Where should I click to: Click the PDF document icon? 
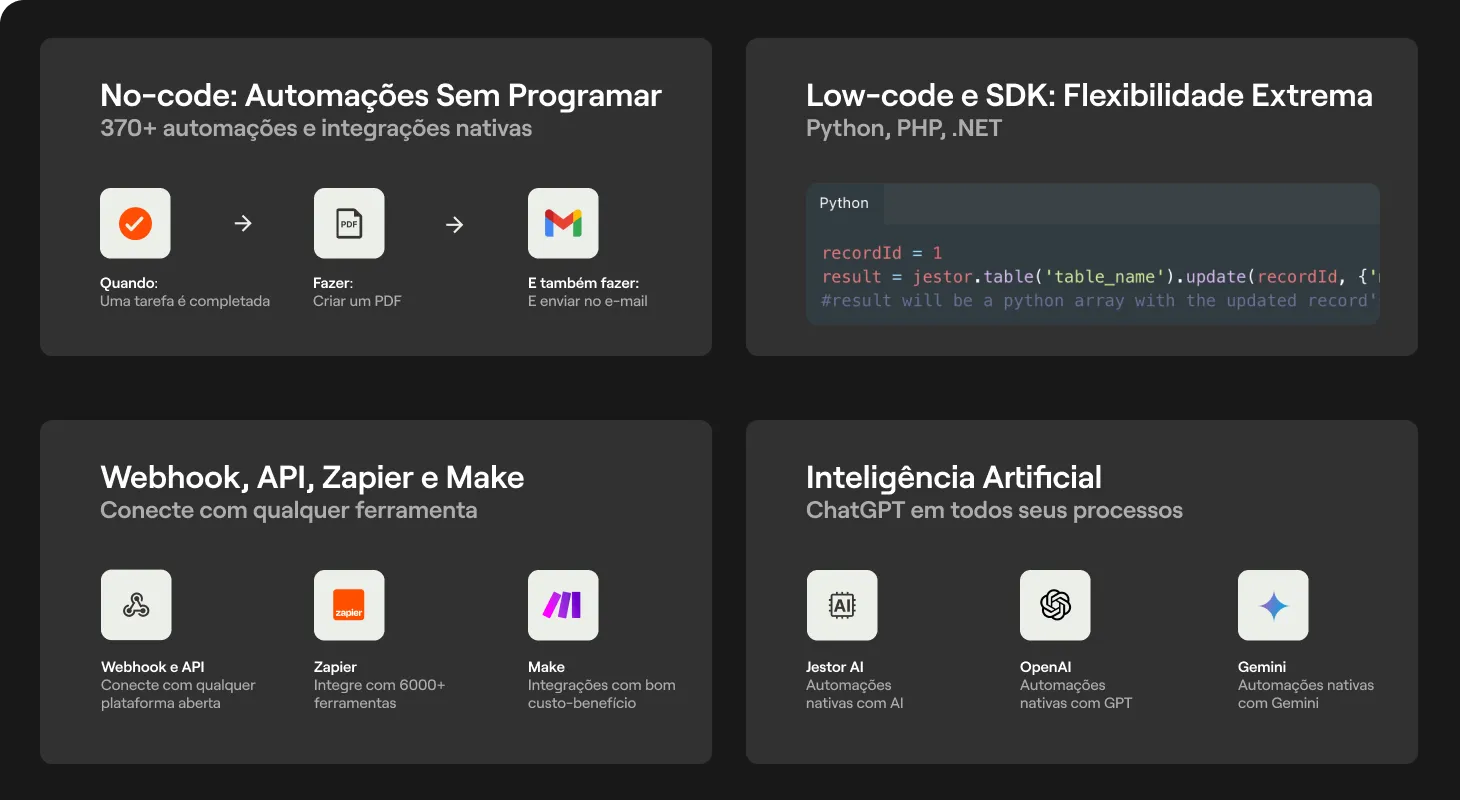tap(349, 223)
